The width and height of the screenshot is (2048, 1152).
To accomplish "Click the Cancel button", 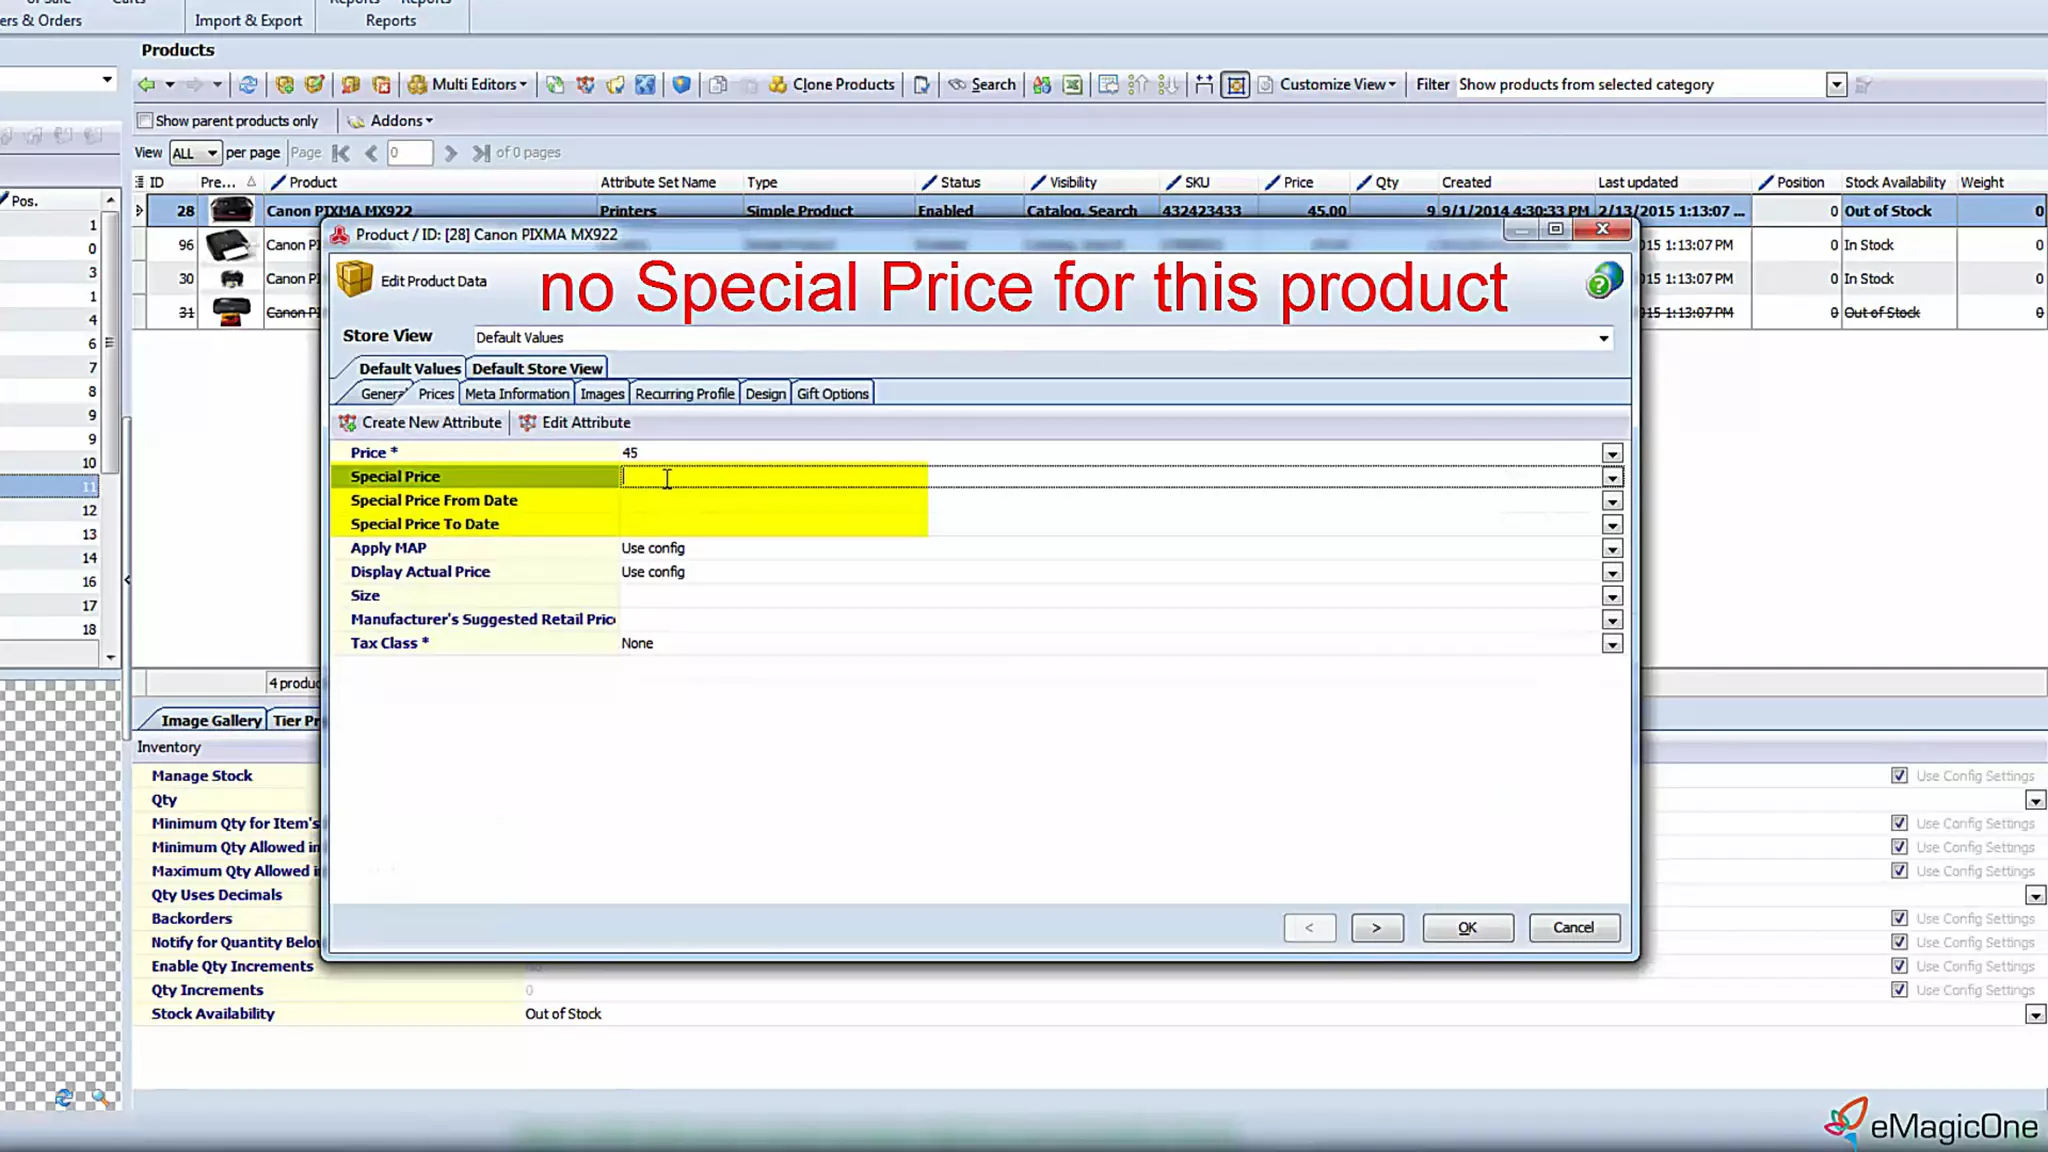I will [1573, 928].
